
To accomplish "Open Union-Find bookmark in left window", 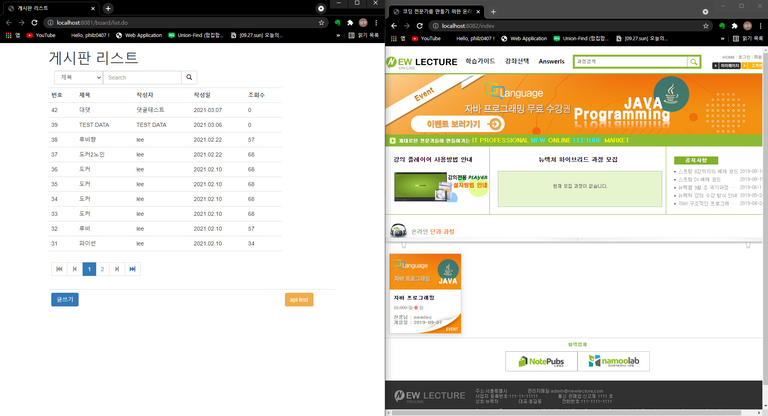I will pos(195,35).
